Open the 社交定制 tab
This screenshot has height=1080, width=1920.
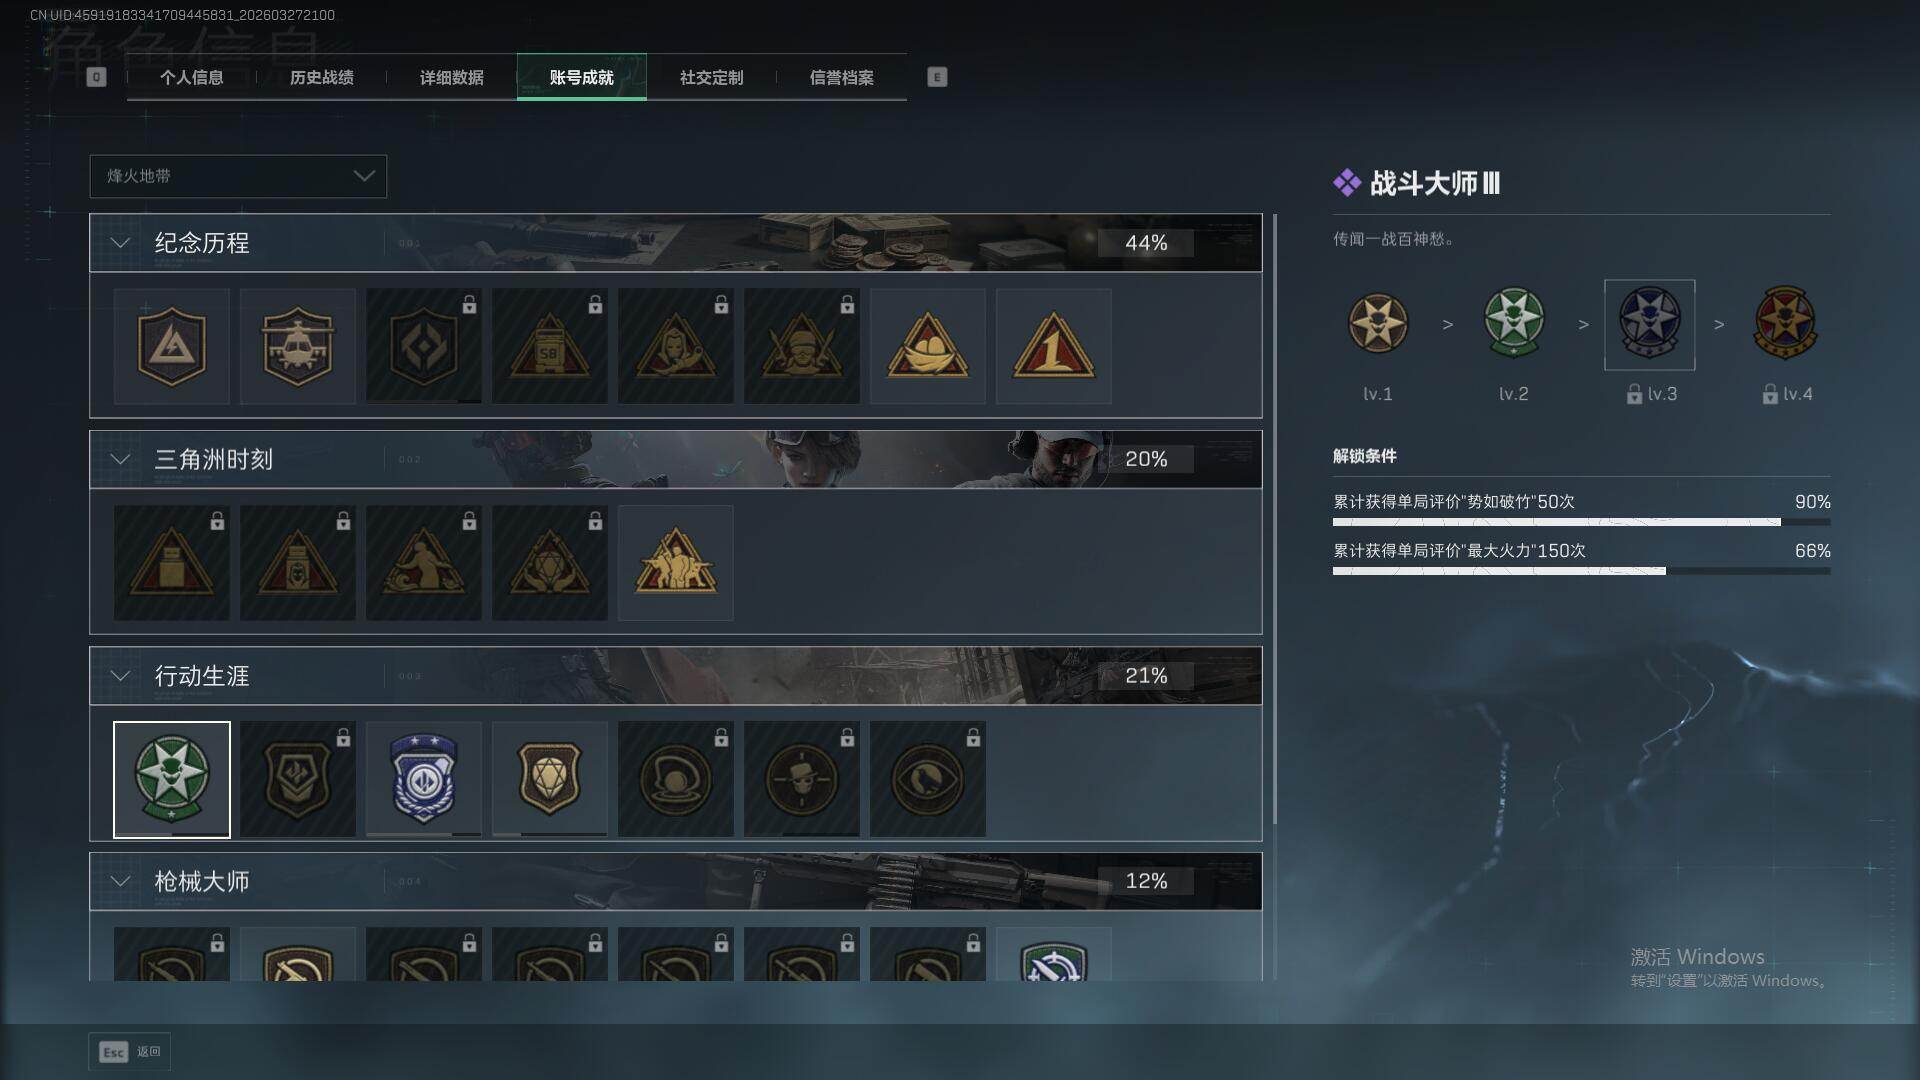[711, 77]
